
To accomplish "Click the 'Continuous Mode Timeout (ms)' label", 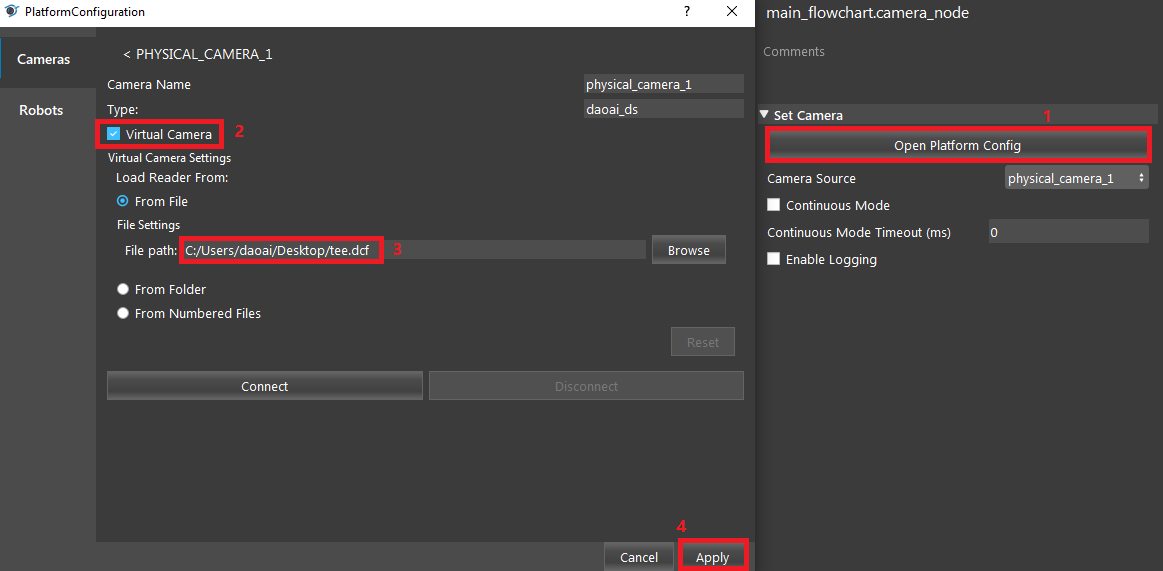I will 859,232.
